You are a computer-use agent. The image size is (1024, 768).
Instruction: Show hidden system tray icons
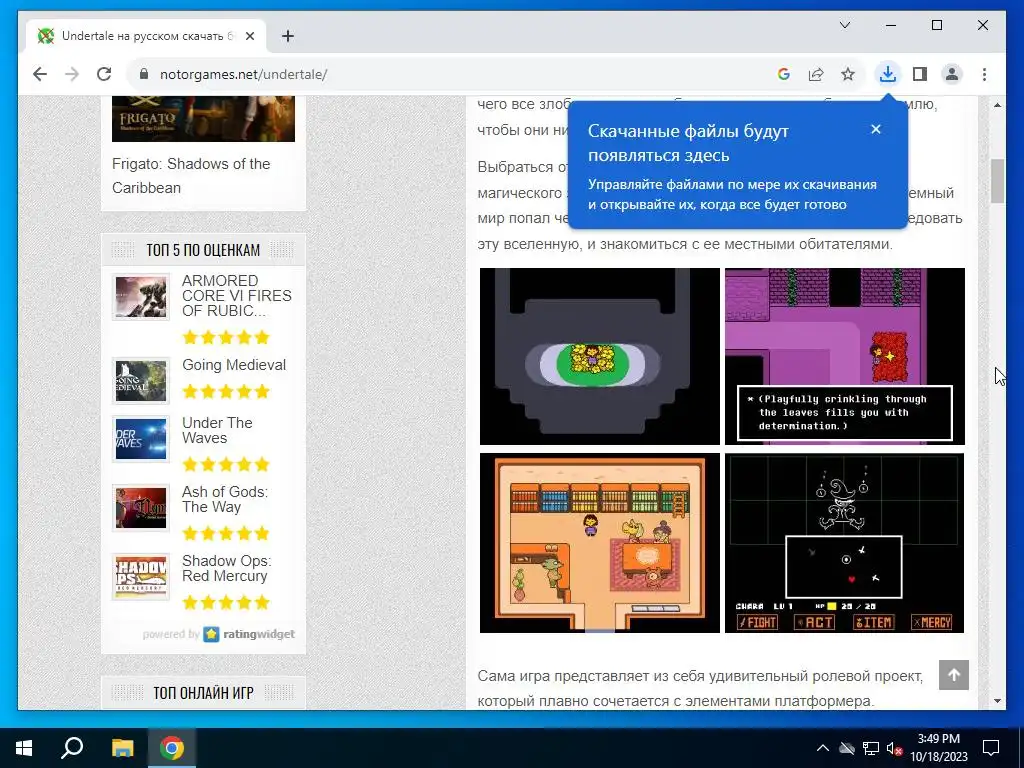823,748
